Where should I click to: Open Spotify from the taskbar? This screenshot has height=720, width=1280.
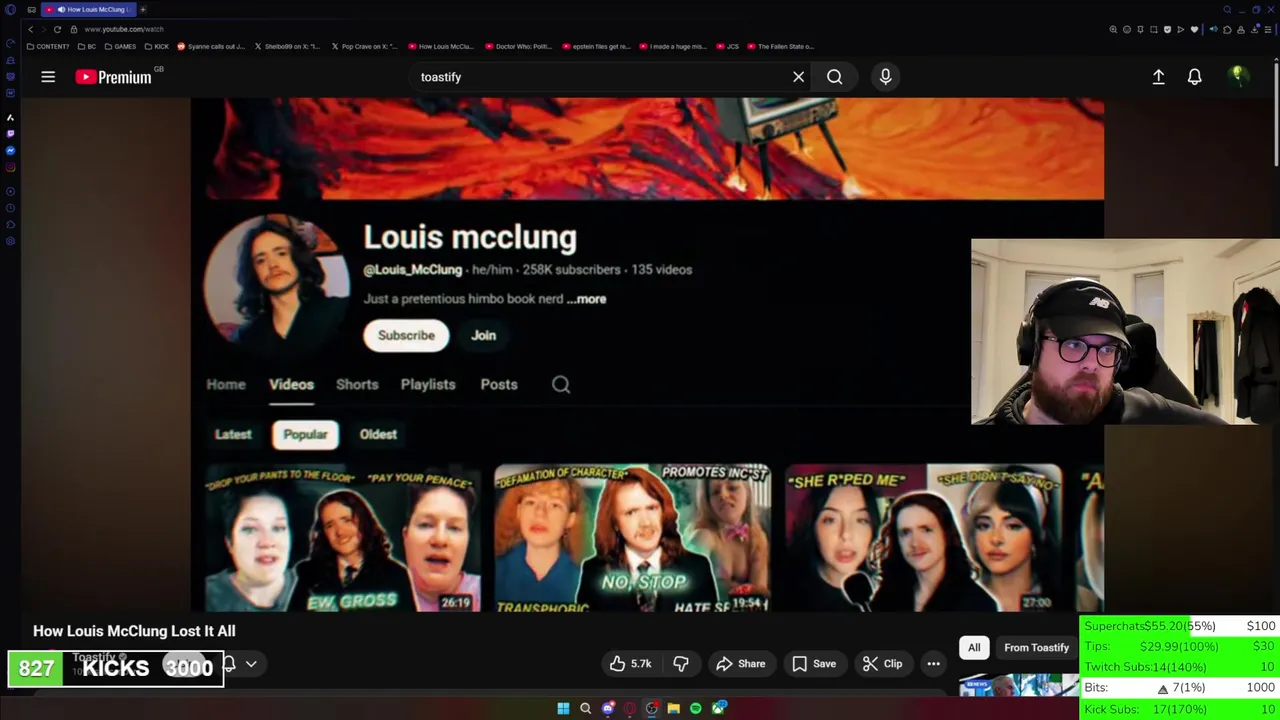coord(695,708)
